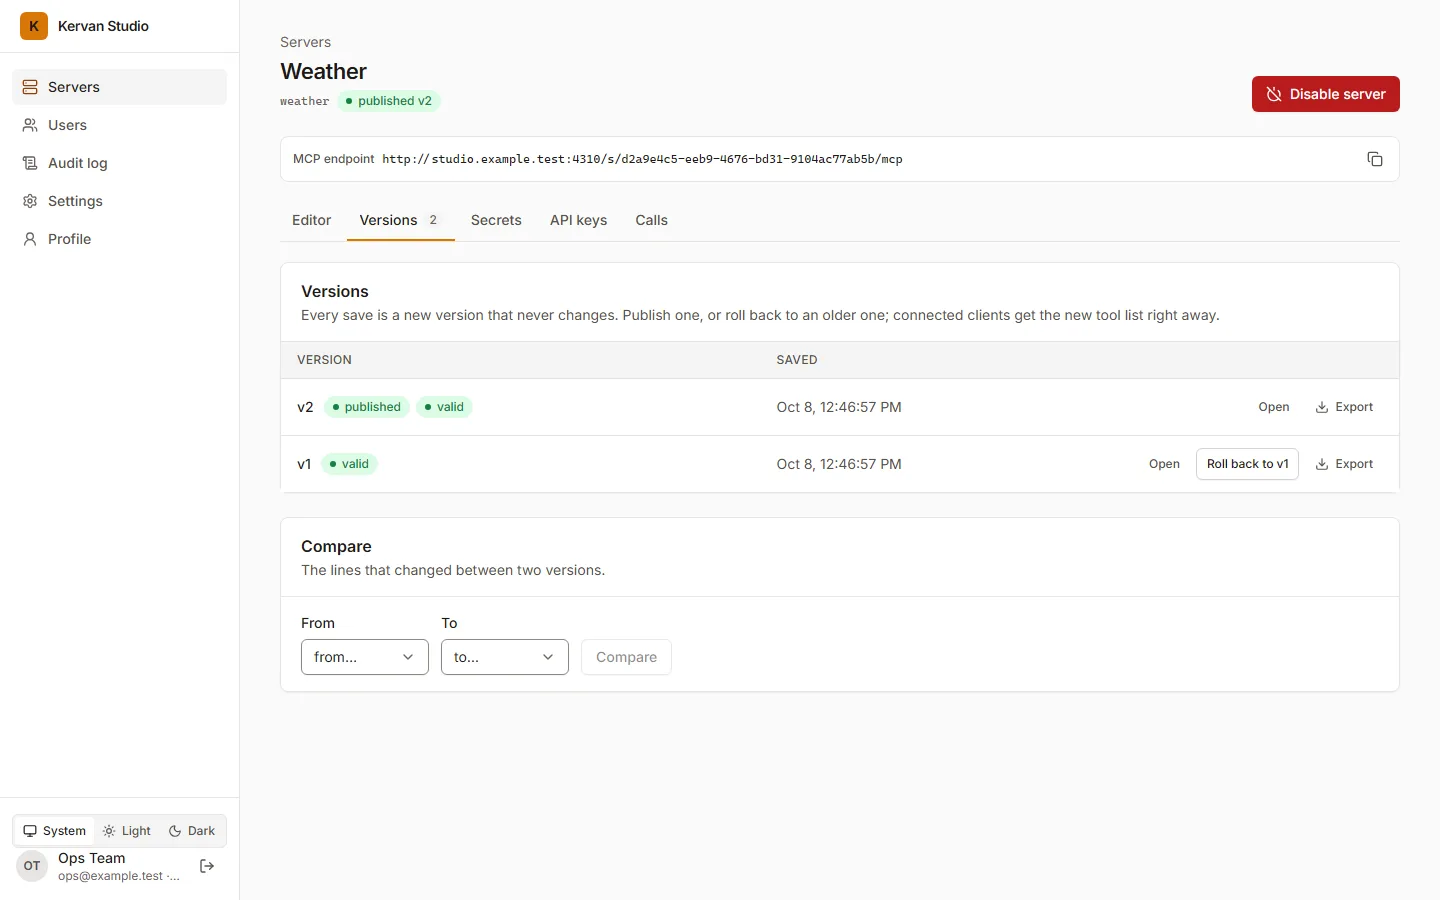Click the 'published' badge in v2 row

(x=366, y=407)
